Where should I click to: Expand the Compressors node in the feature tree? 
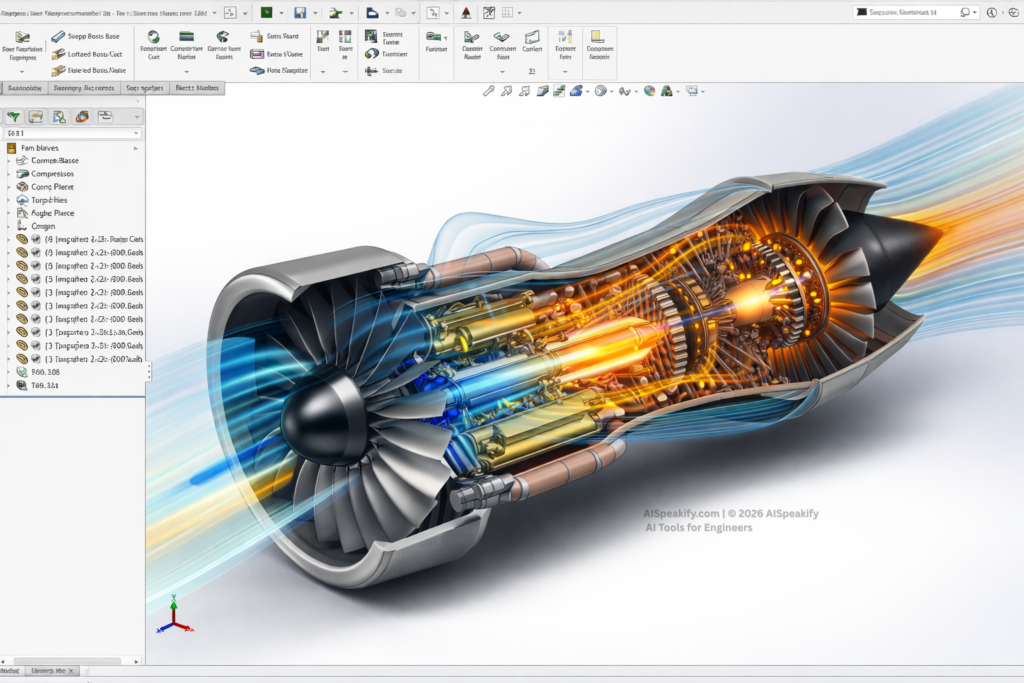pos(8,174)
